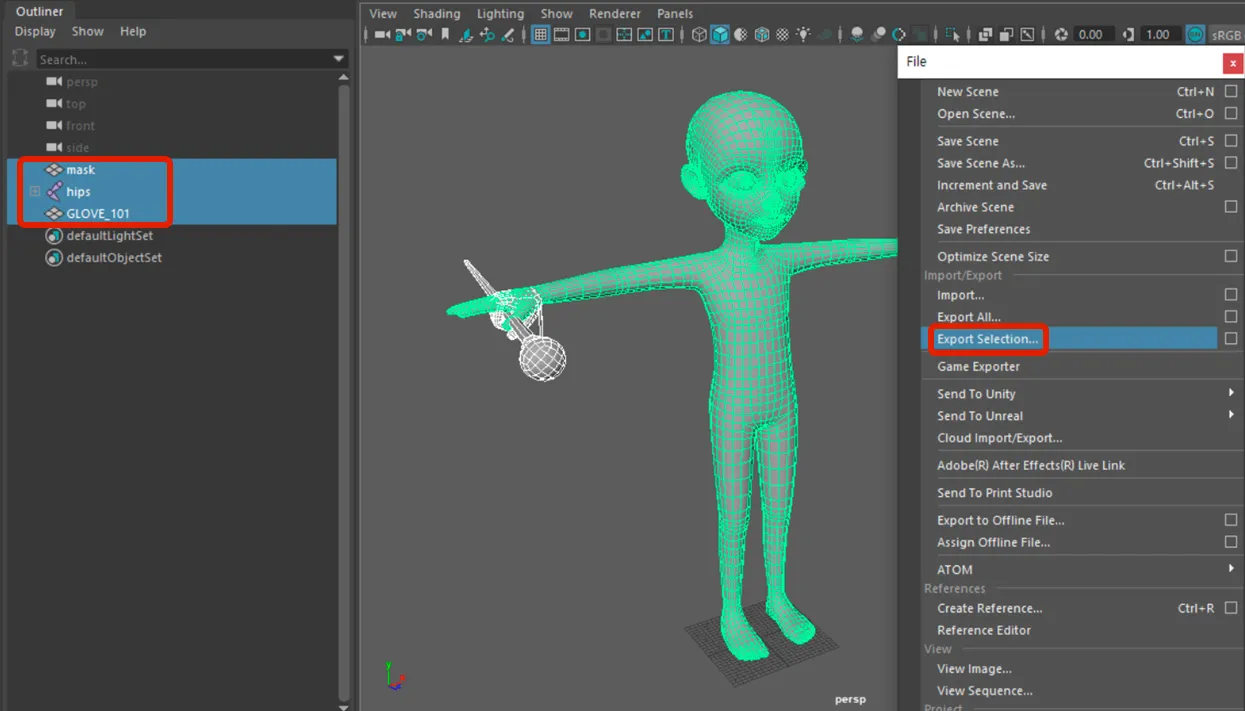Toggle the Film Gate icon
Image resolution: width=1245 pixels, height=711 pixels.
click(x=562, y=35)
